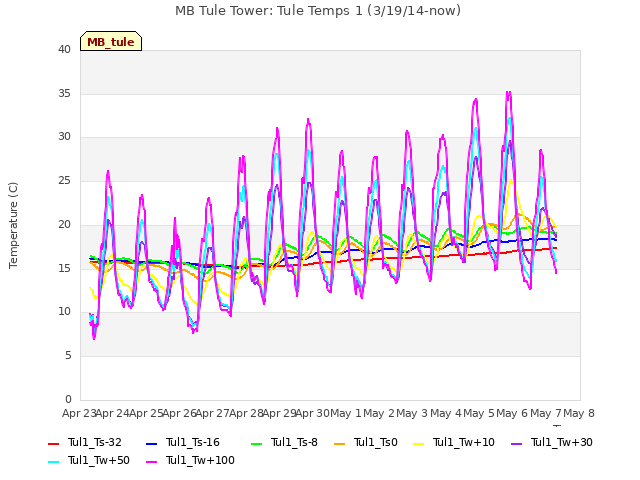Click the 0 y-axis tick label
The width and height of the screenshot is (640, 480).
tap(68, 399)
